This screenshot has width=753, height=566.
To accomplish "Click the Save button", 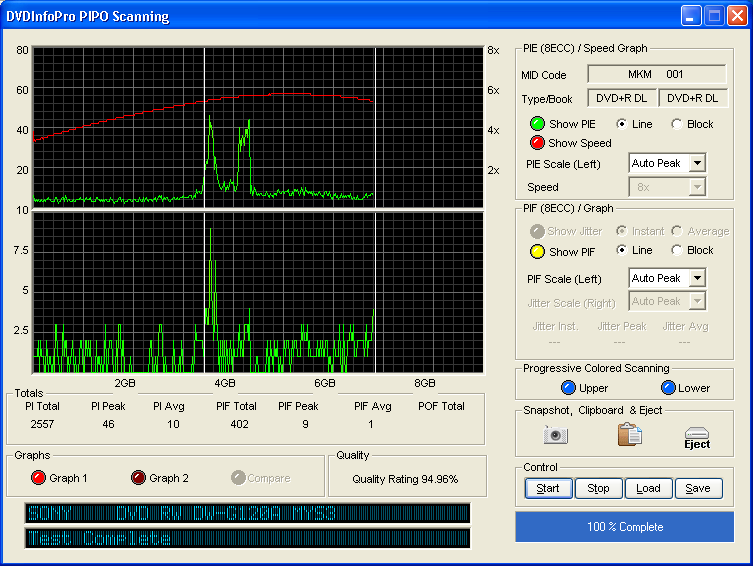I will (x=698, y=489).
